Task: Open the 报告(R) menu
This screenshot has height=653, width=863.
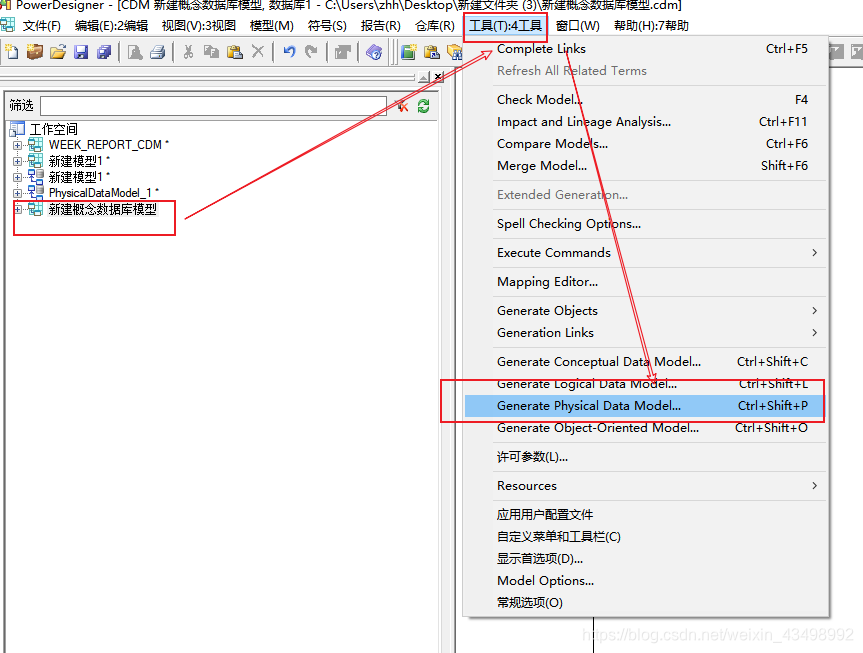Action: 380,26
